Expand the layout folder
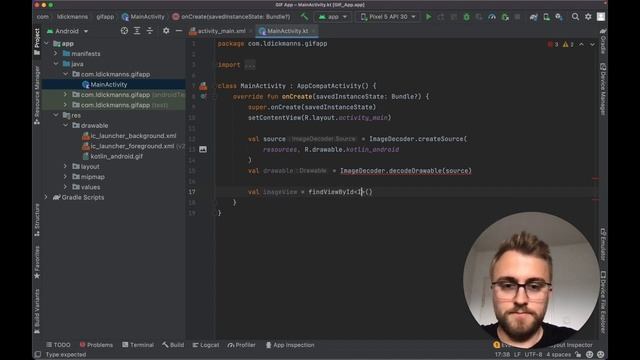Screen dimensions: 640x360 click(65, 167)
